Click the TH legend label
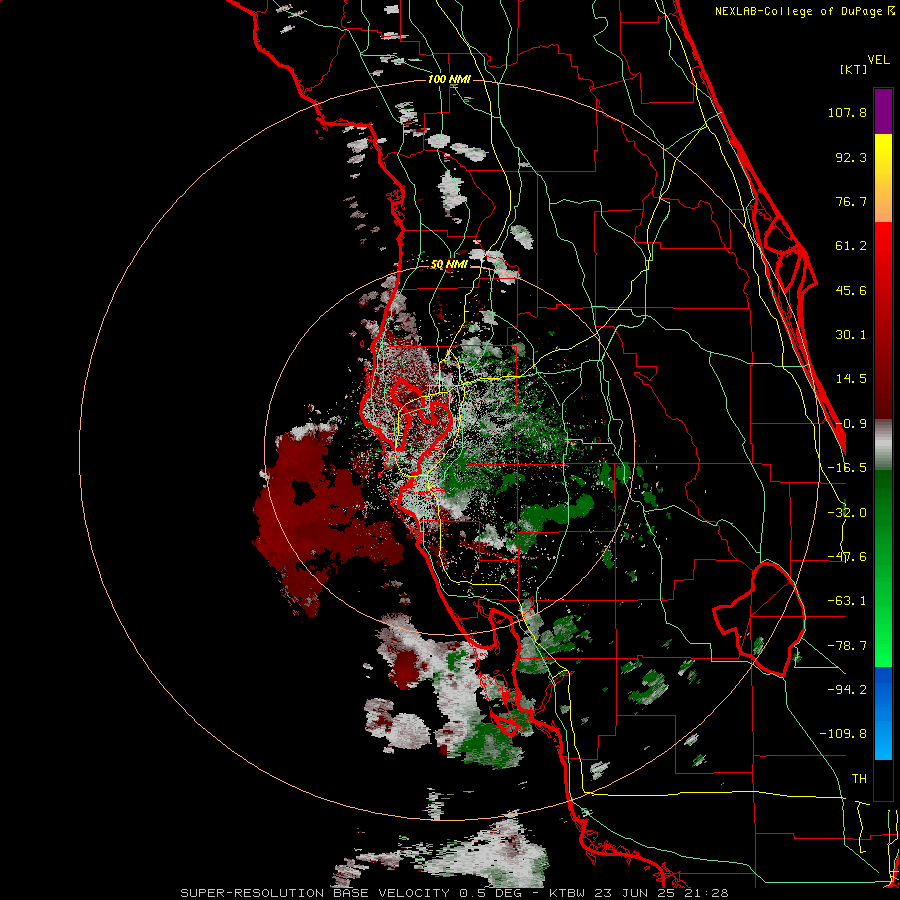The width and height of the screenshot is (900, 900). 859,778
